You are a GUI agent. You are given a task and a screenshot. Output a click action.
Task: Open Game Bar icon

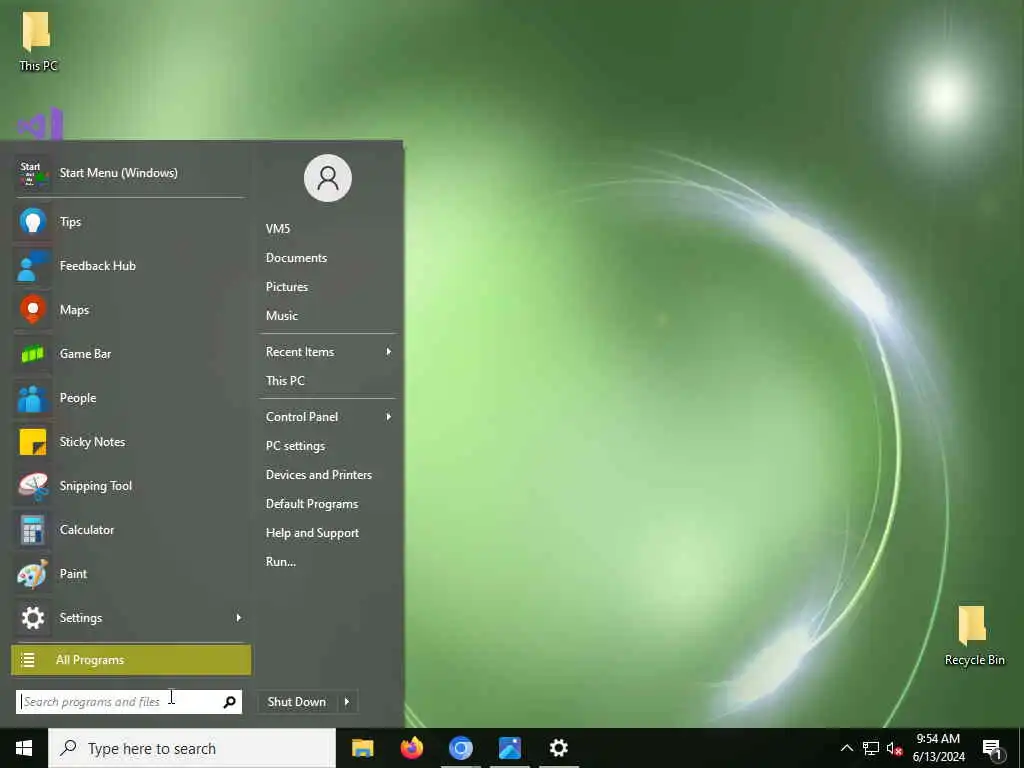click(x=33, y=354)
